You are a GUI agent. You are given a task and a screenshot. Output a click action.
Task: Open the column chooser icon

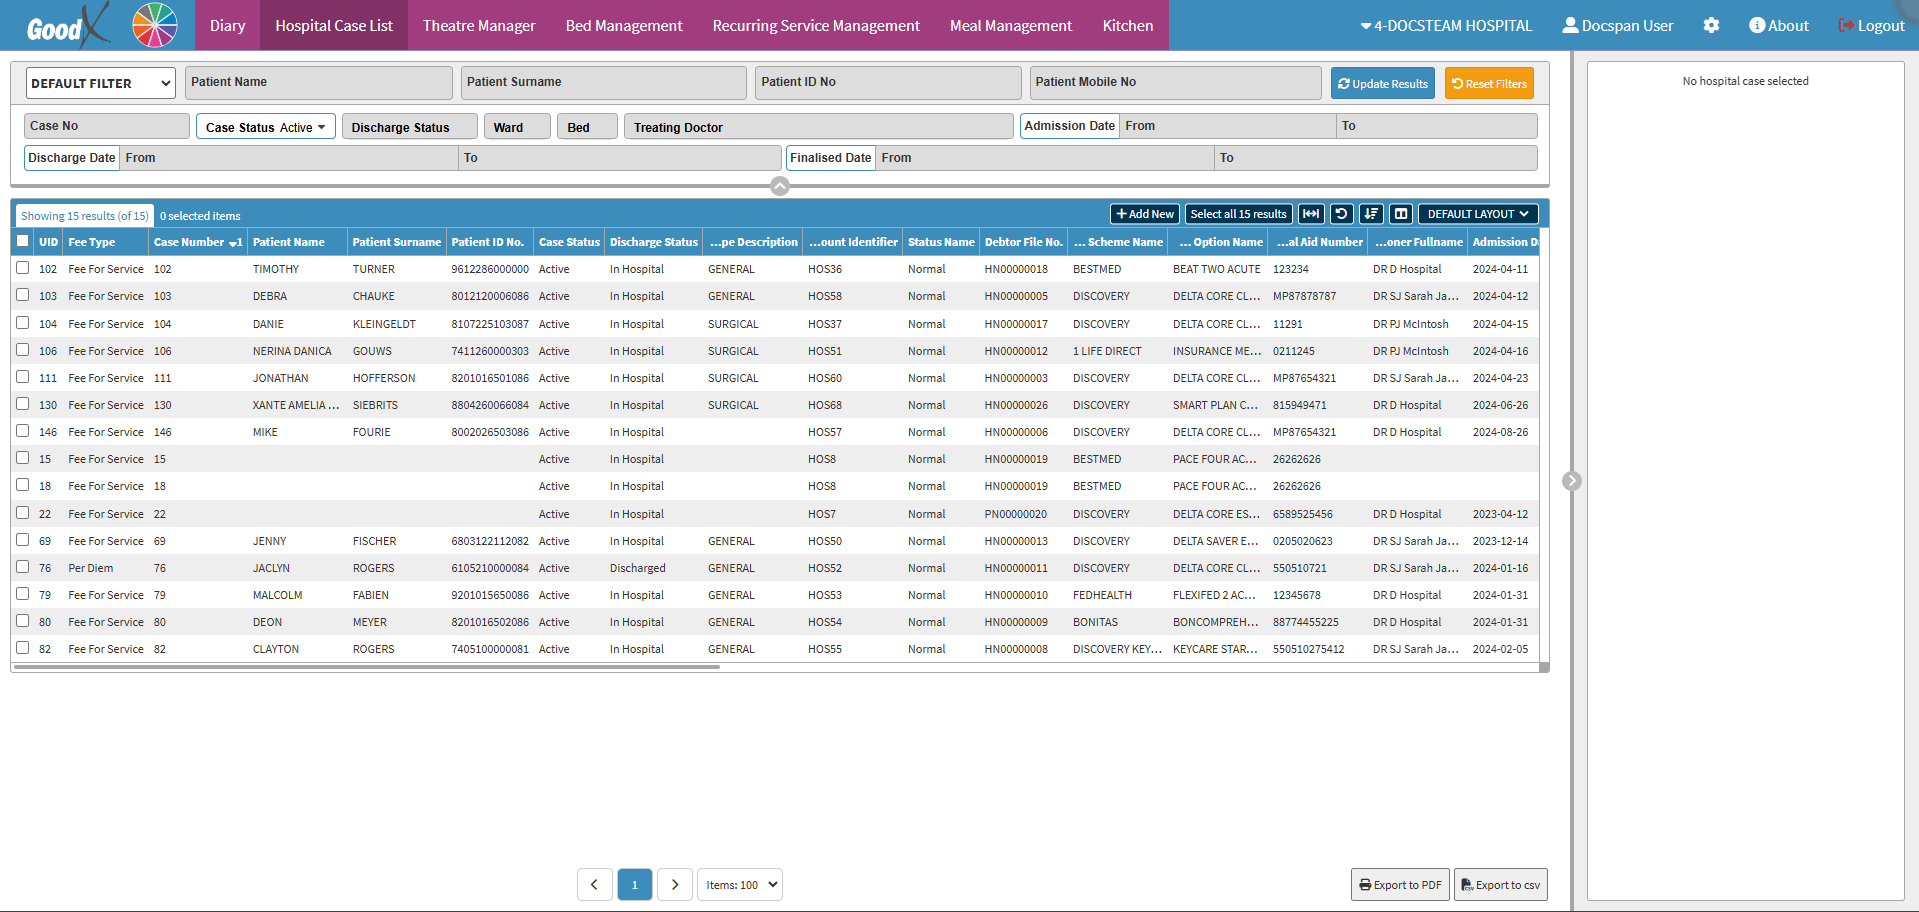pos(1401,214)
